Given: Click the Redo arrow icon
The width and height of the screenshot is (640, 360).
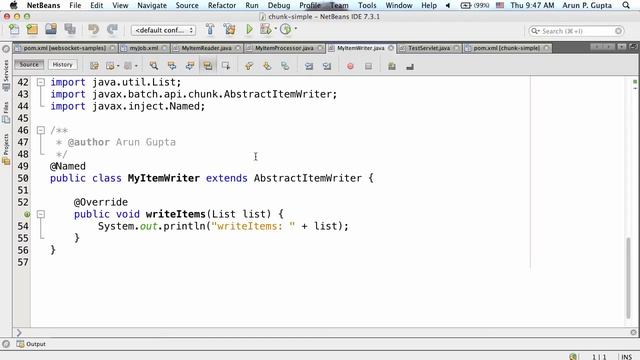Looking at the screenshot, I should coord(112,29).
